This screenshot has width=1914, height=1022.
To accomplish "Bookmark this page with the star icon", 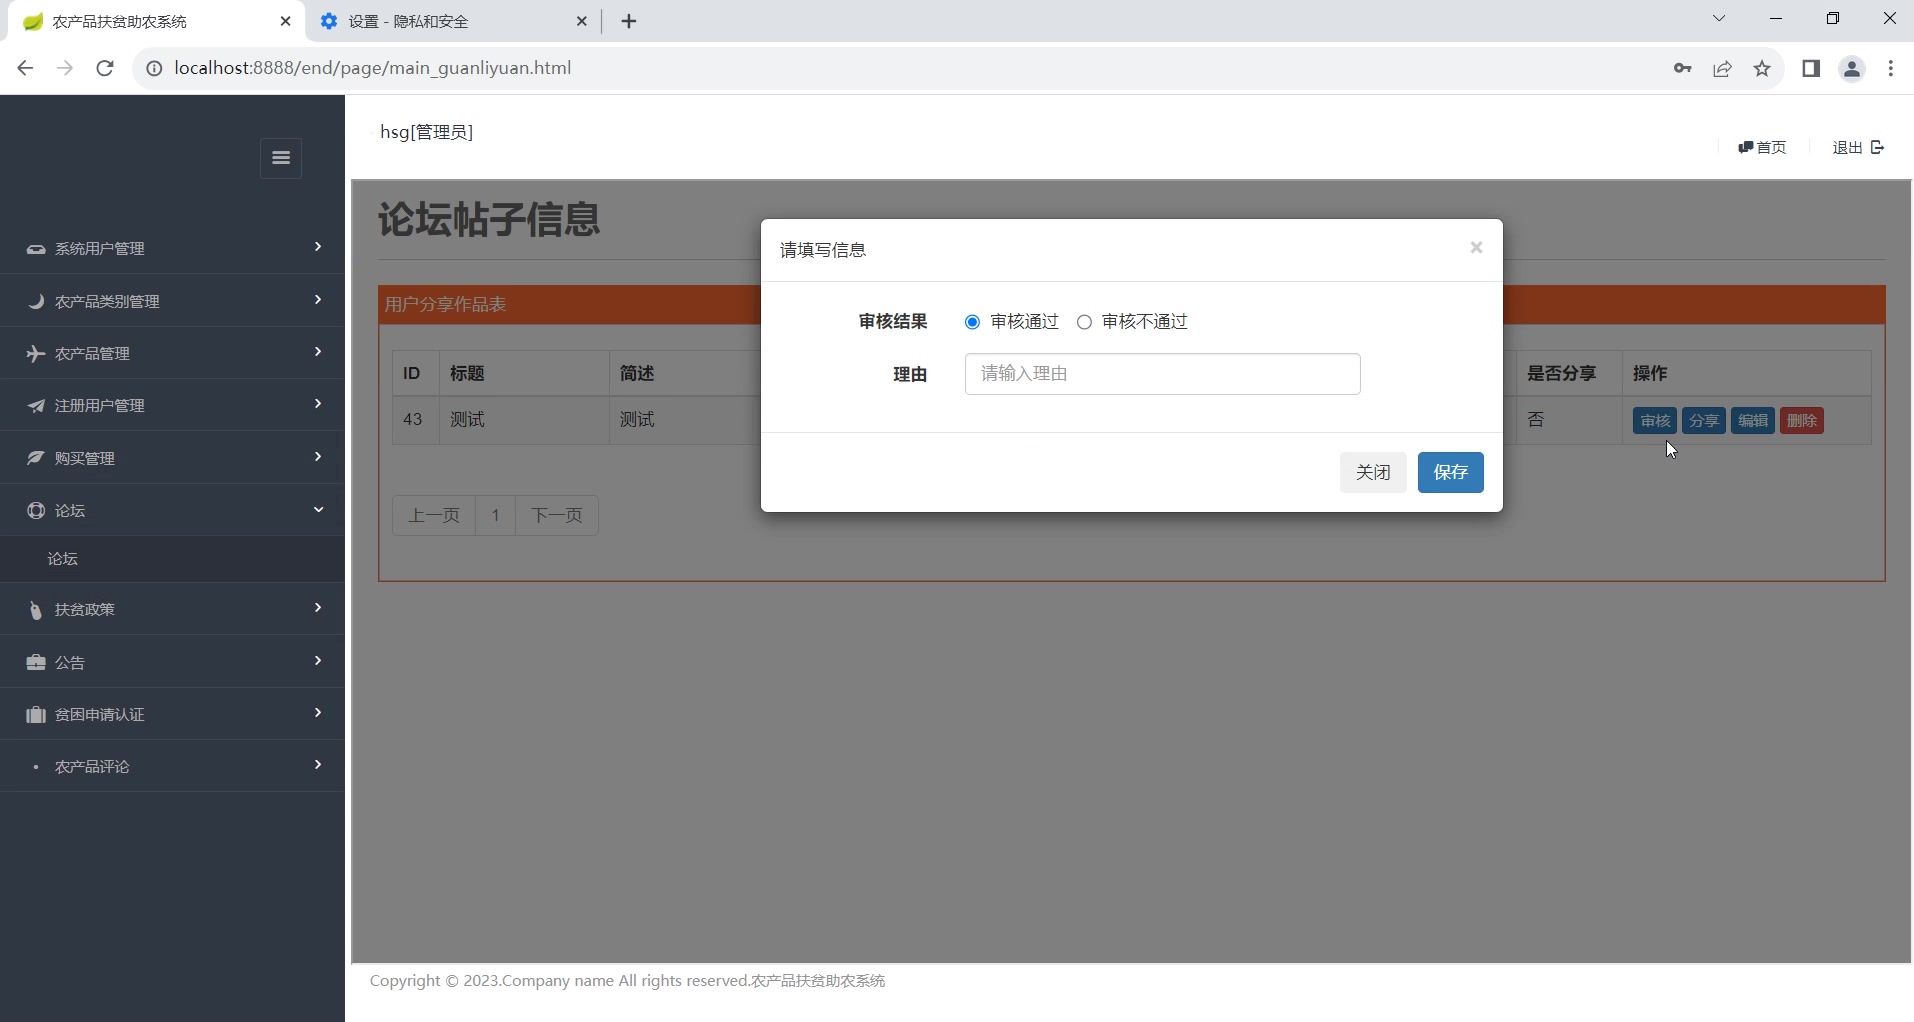I will [x=1762, y=68].
